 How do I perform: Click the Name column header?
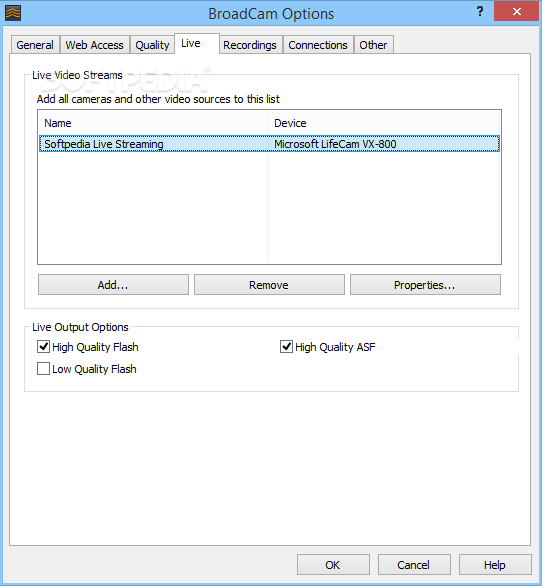click(153, 123)
